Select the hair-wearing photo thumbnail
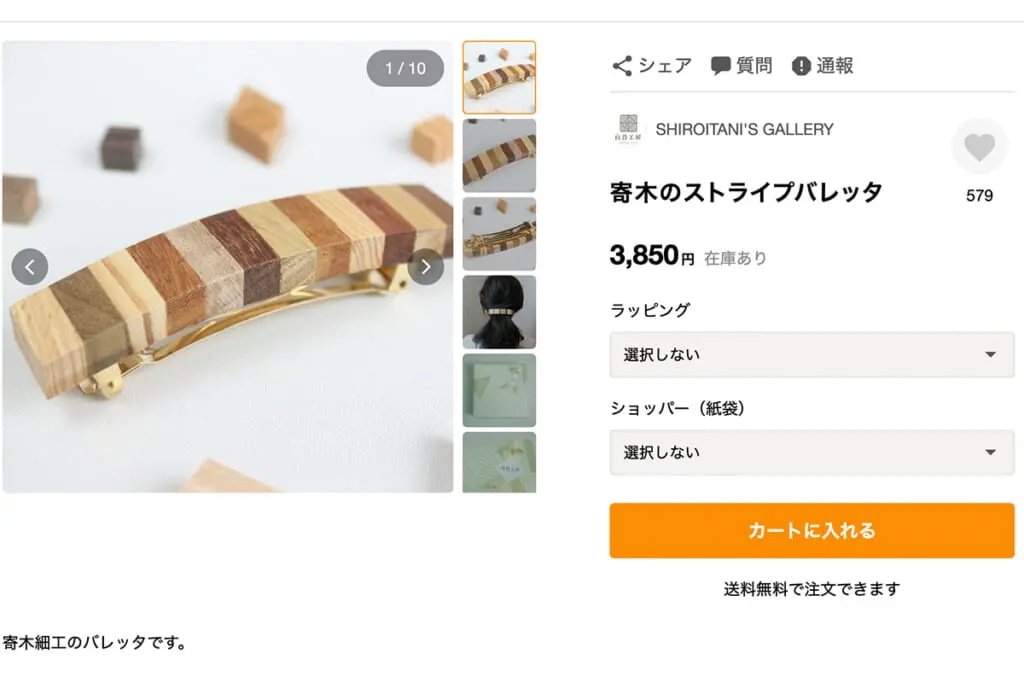 pyautogui.click(x=499, y=311)
